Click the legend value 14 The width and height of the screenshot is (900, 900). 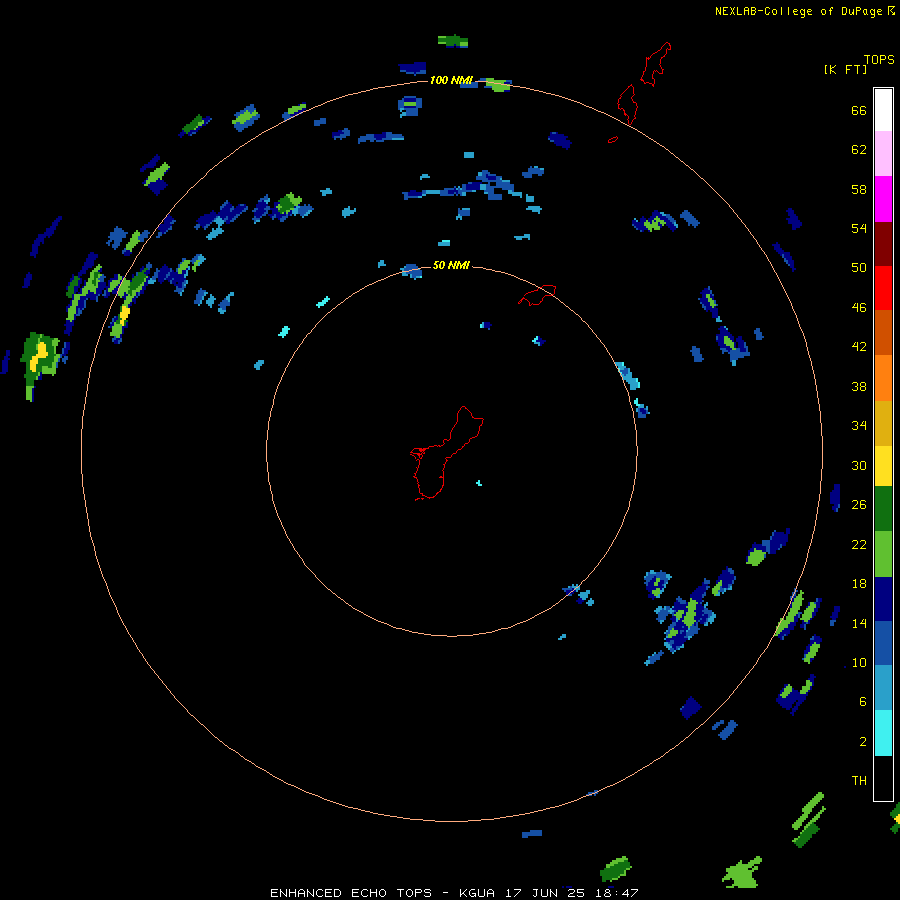[859, 623]
